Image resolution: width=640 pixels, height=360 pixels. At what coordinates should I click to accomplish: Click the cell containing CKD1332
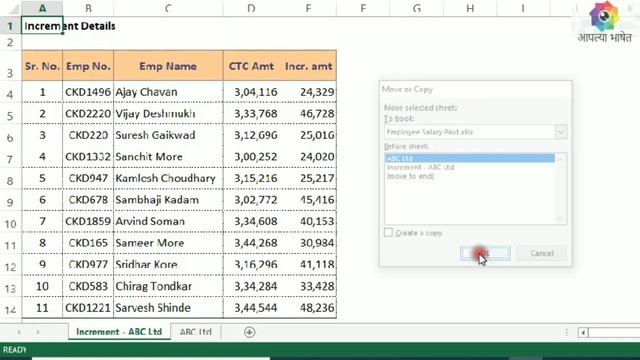[88, 157]
